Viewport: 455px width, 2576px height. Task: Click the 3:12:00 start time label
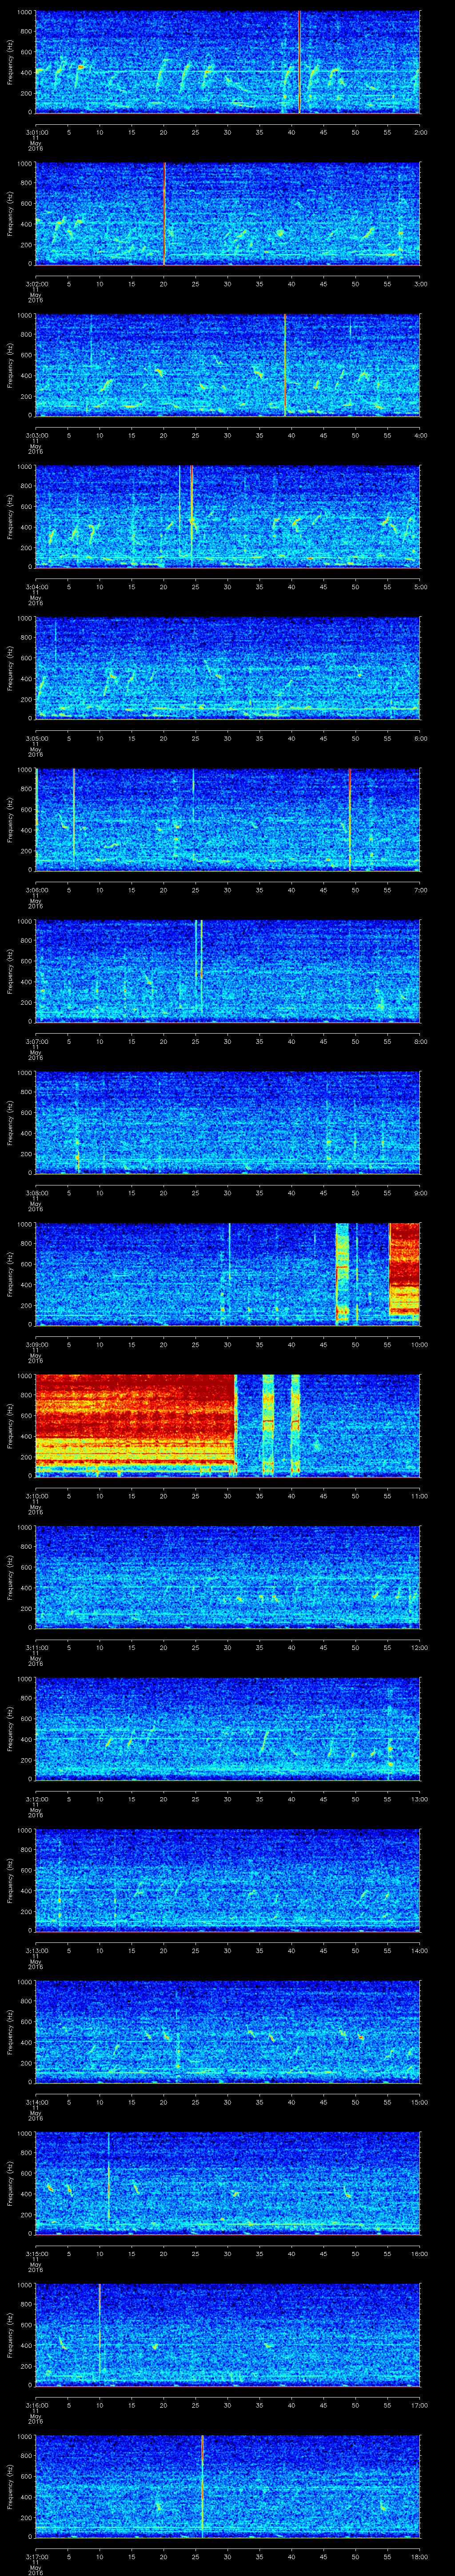pos(36,1799)
